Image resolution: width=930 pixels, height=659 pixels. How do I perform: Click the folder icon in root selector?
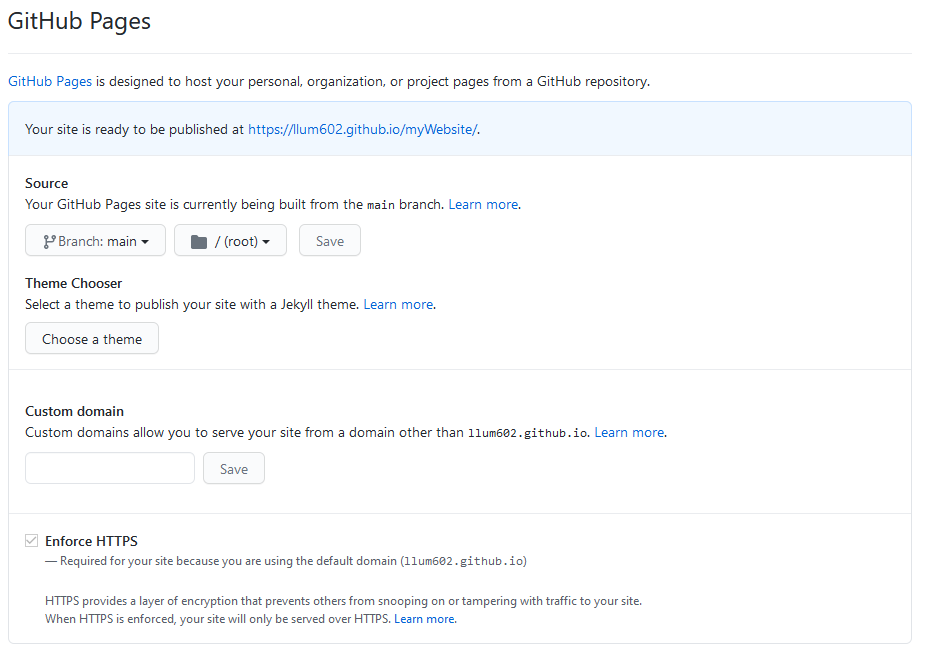[x=199, y=241]
